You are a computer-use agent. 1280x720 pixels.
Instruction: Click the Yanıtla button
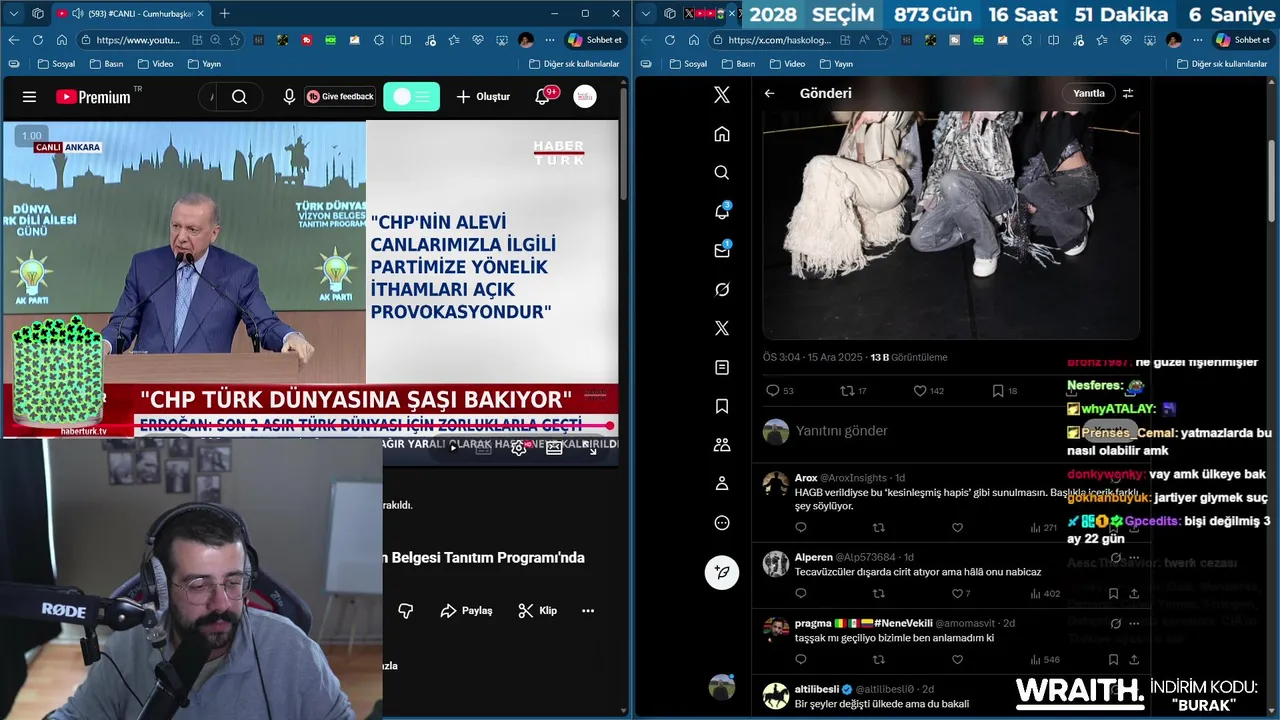1089,93
